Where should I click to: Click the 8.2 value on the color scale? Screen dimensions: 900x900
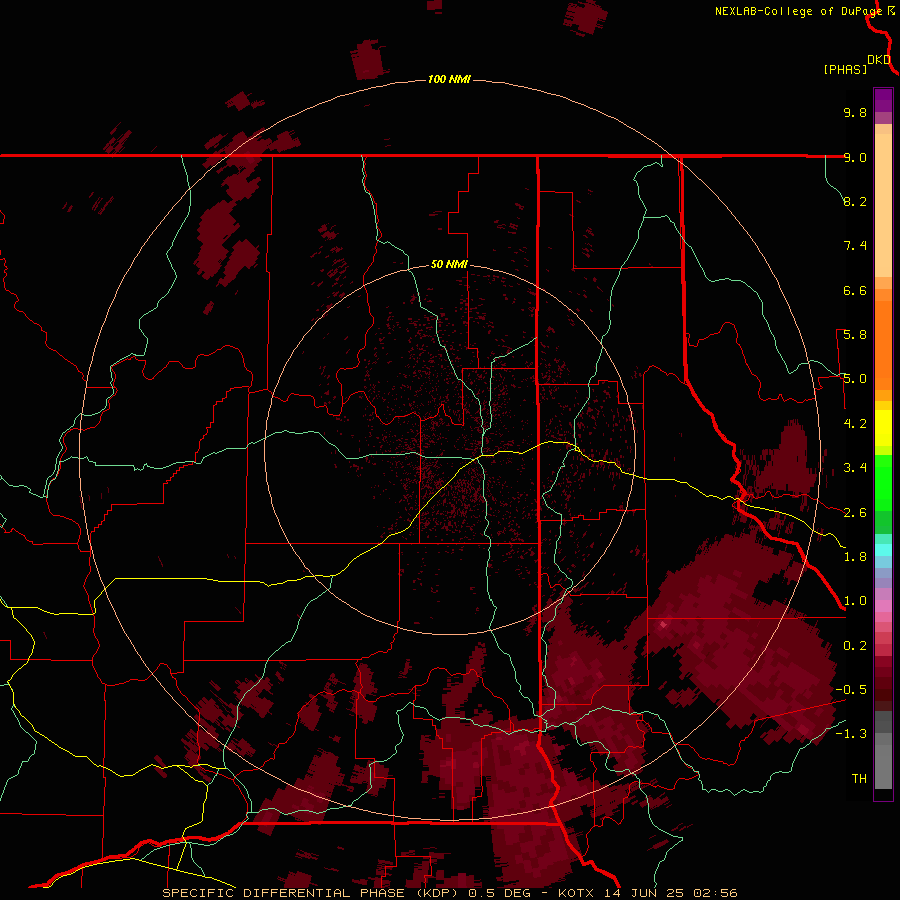pyautogui.click(x=855, y=201)
